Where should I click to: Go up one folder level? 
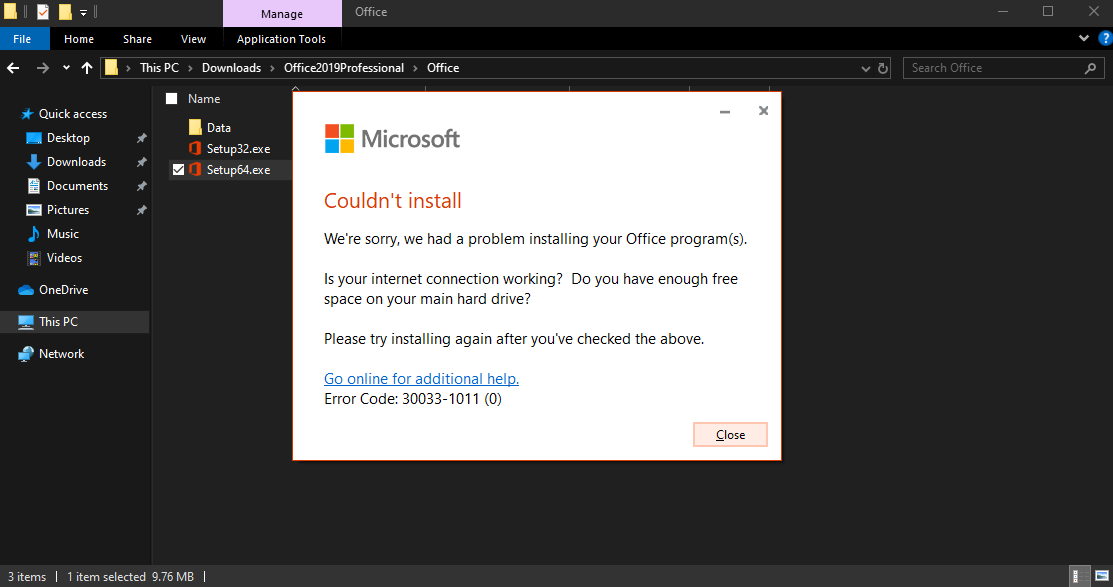click(x=87, y=68)
